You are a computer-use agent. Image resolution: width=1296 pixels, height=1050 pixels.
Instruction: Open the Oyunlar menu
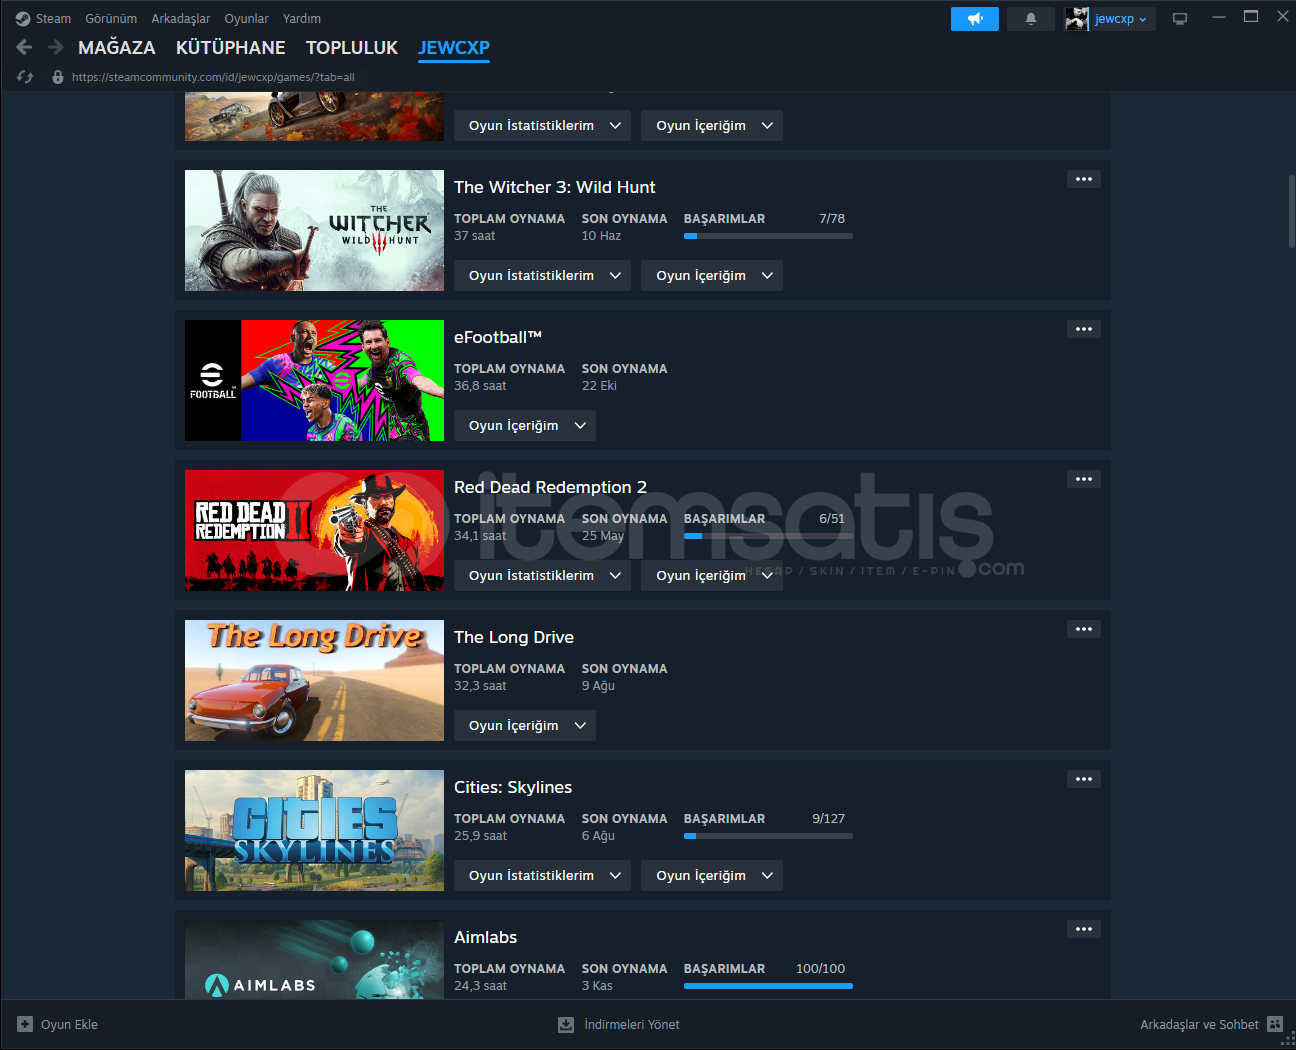[246, 19]
